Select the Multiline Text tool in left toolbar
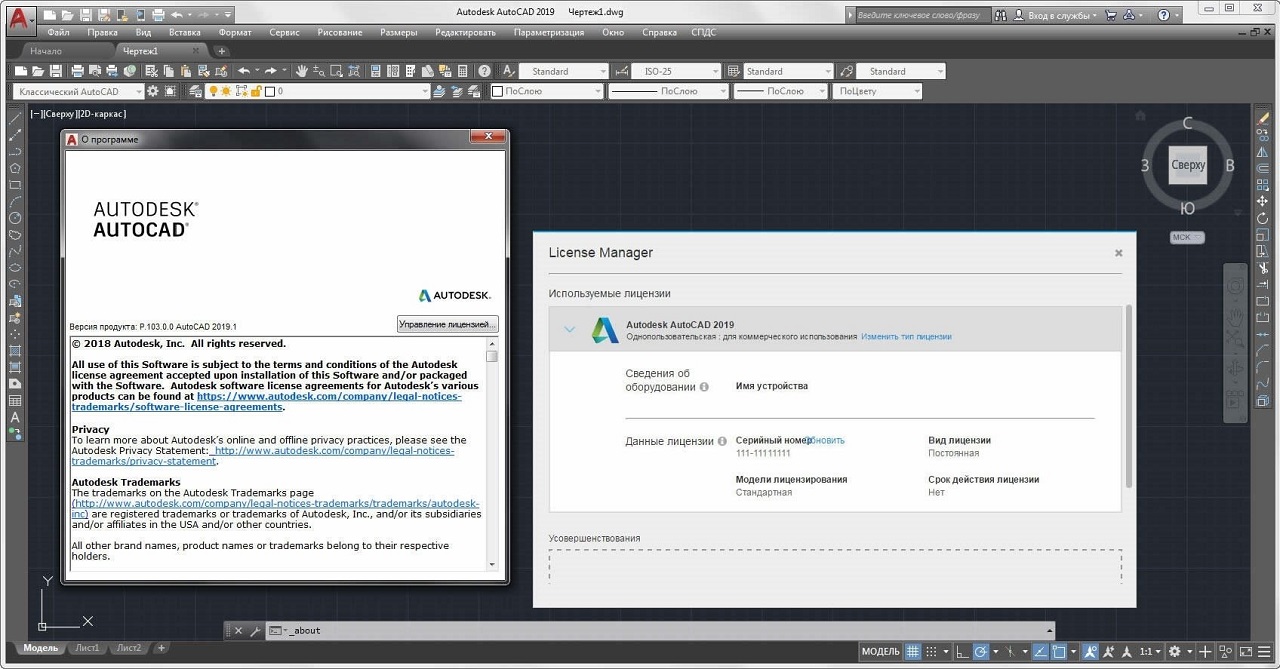 [x=15, y=417]
